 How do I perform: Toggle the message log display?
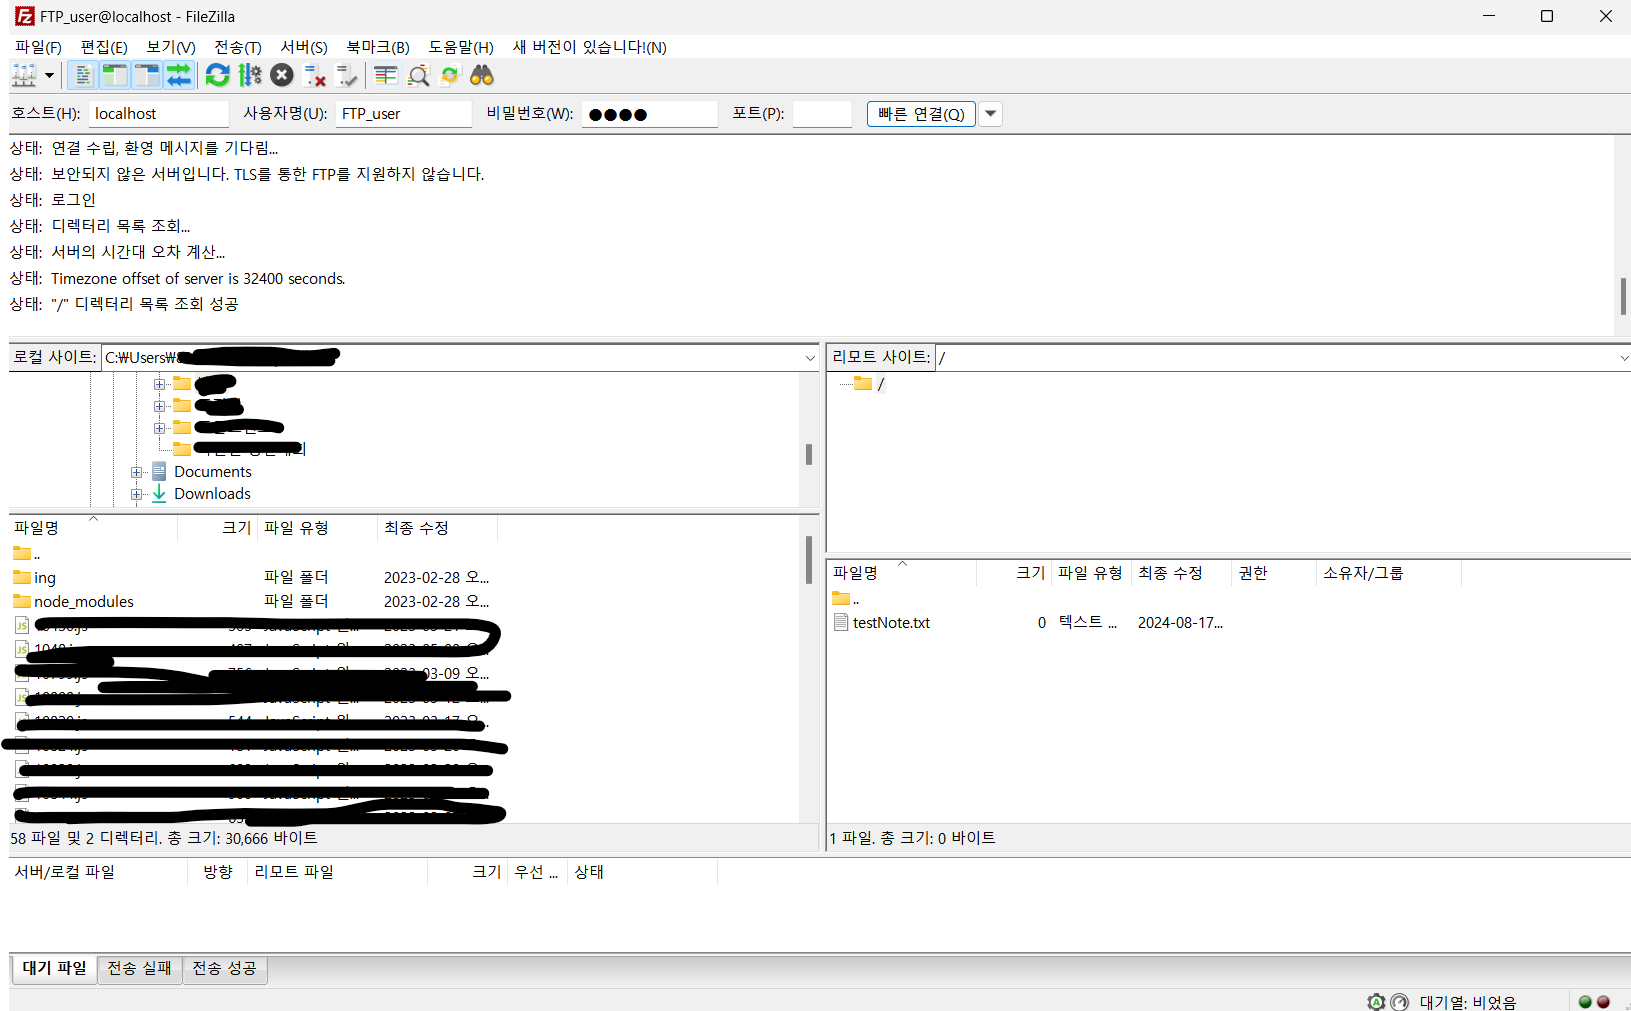pyautogui.click(x=83, y=75)
